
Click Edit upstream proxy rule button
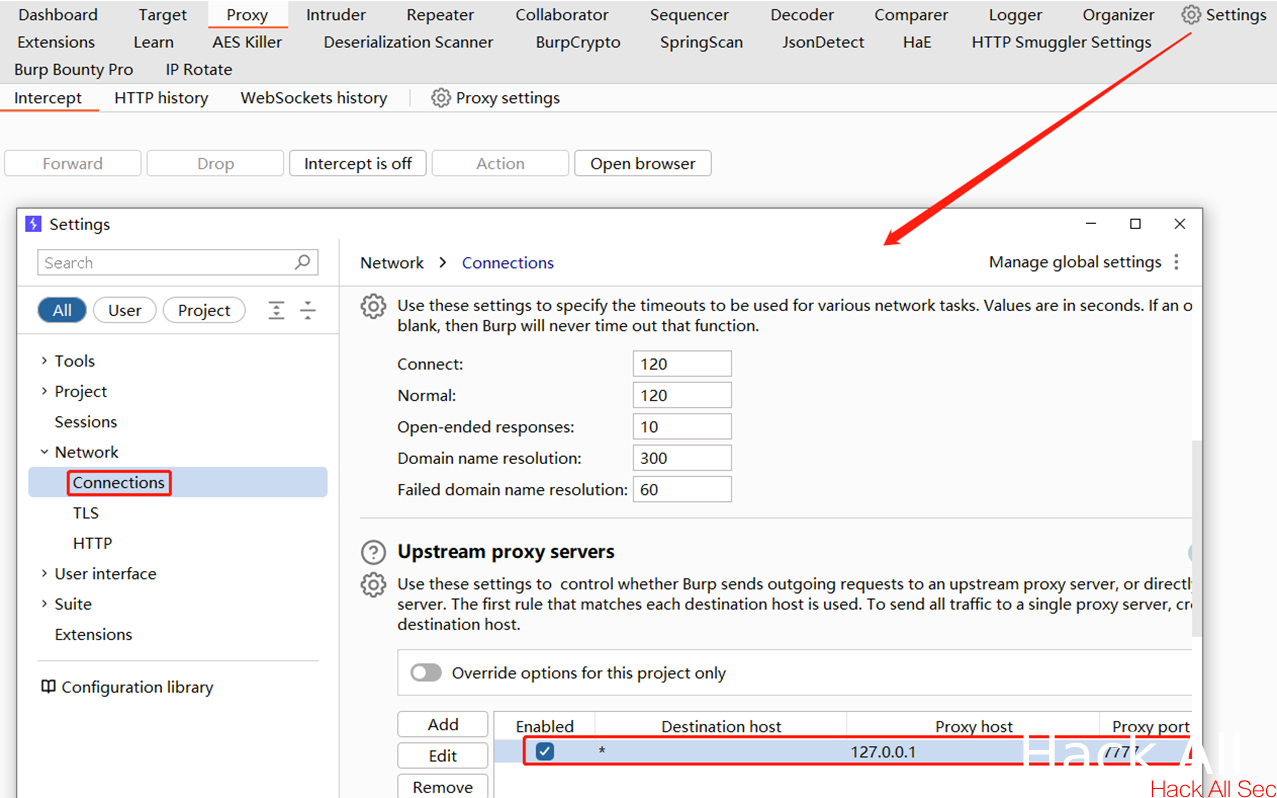[x=443, y=756]
